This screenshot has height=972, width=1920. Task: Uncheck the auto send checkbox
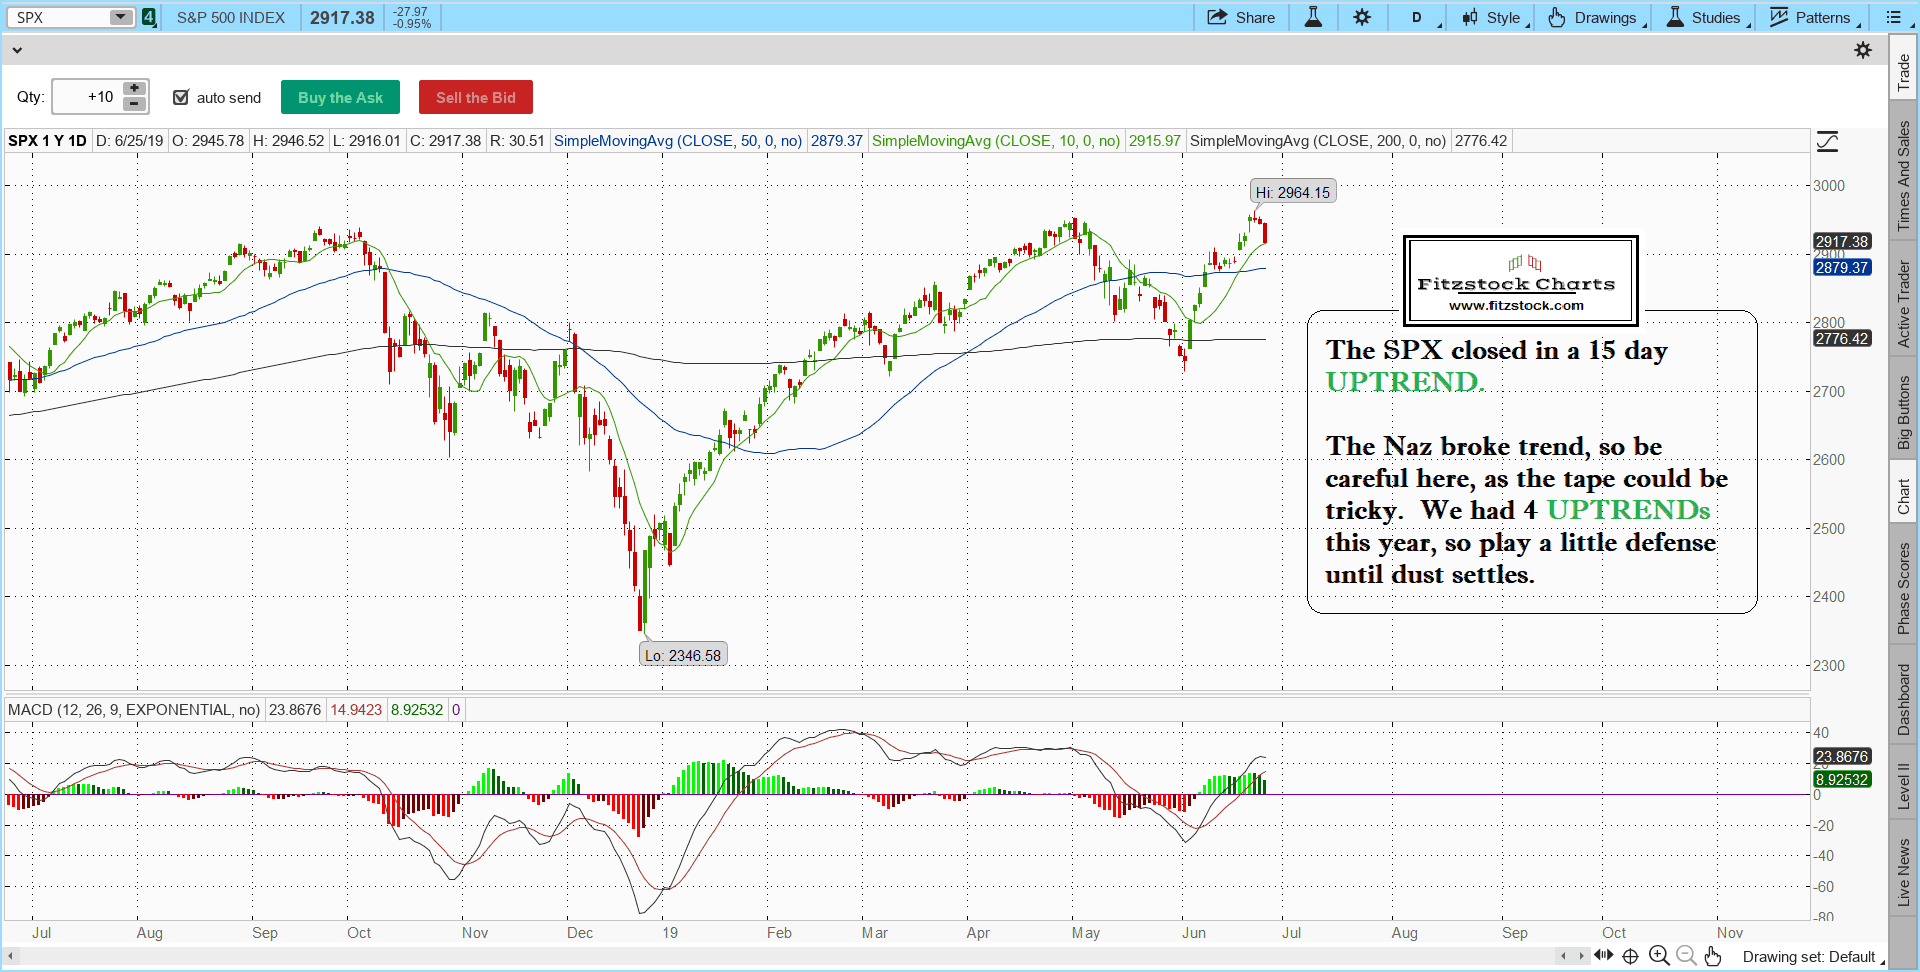click(181, 97)
